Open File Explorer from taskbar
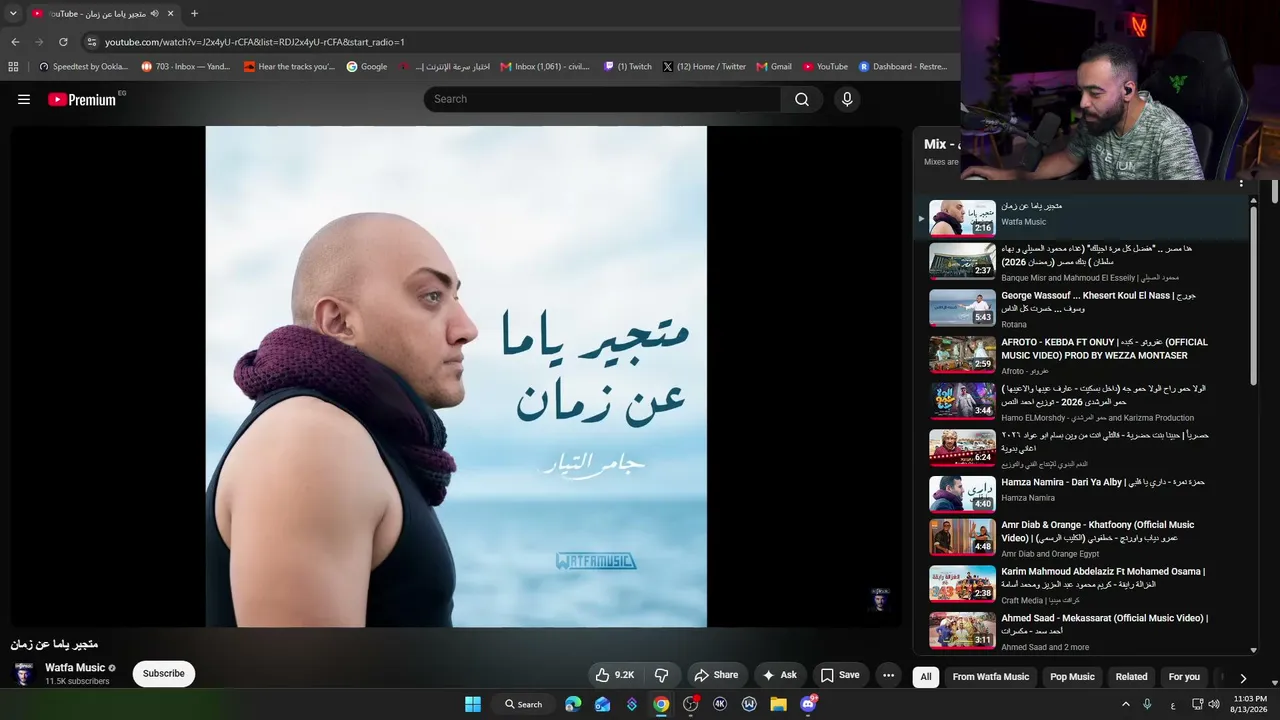Viewport: 1280px width, 720px height. pyautogui.click(x=779, y=704)
